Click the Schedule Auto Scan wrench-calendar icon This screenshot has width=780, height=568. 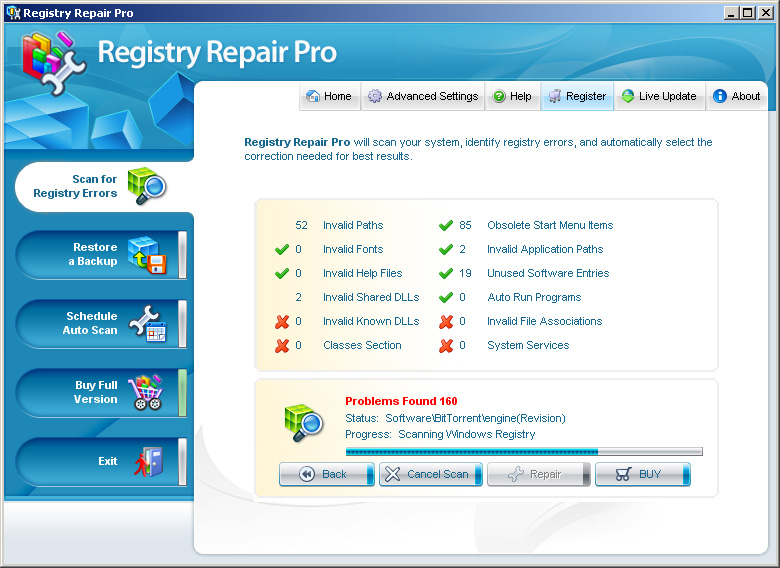147,324
